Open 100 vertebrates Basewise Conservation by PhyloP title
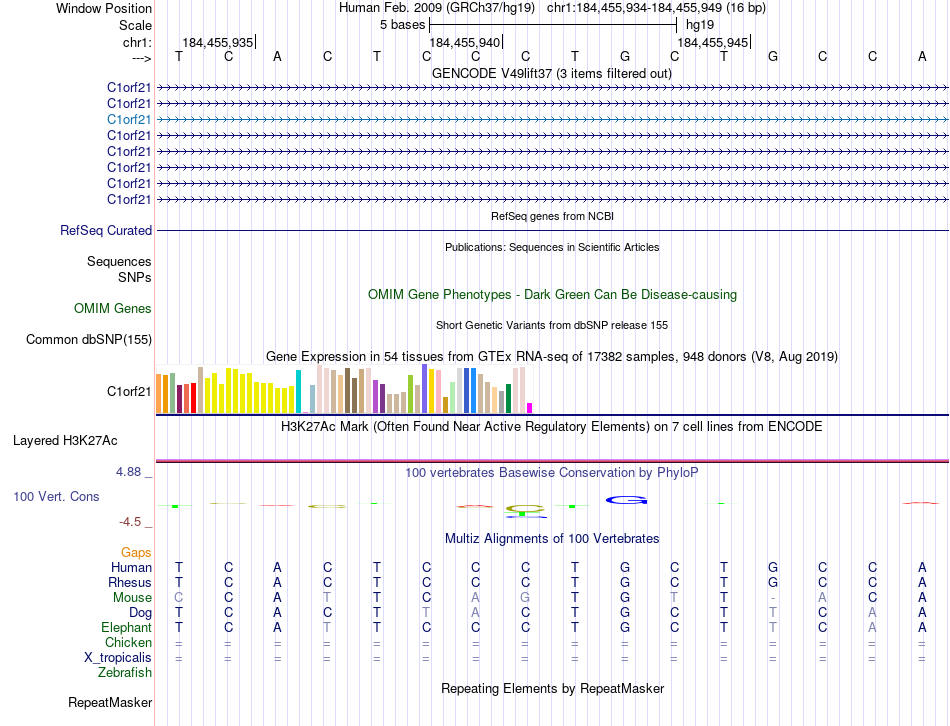Screen dimensions: 950x726 552,473
